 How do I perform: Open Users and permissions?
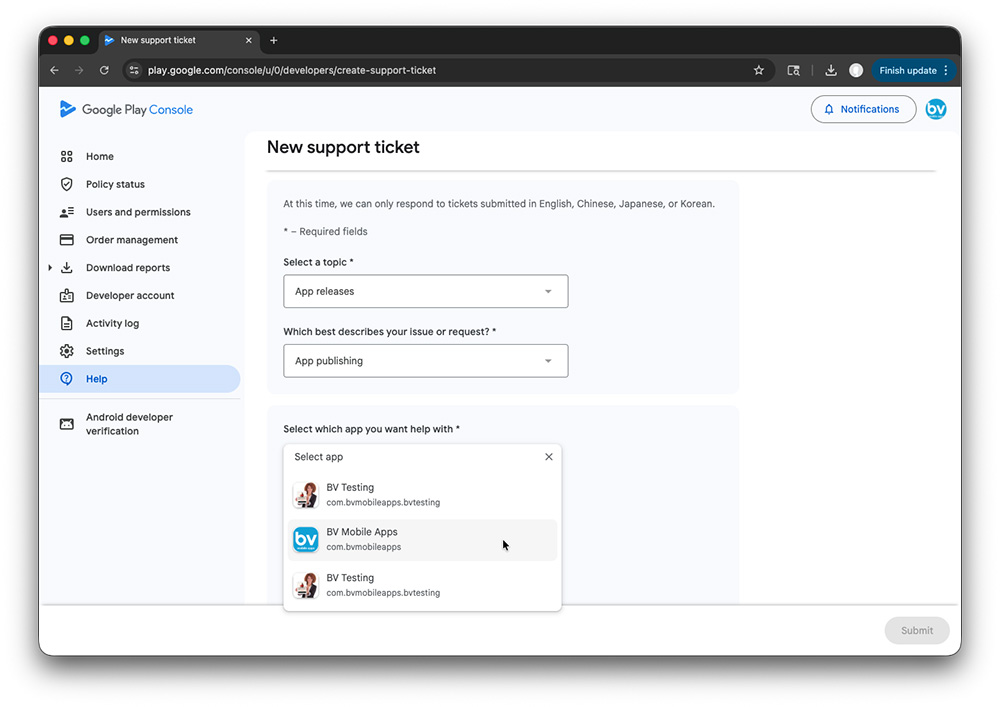[x=140, y=212]
